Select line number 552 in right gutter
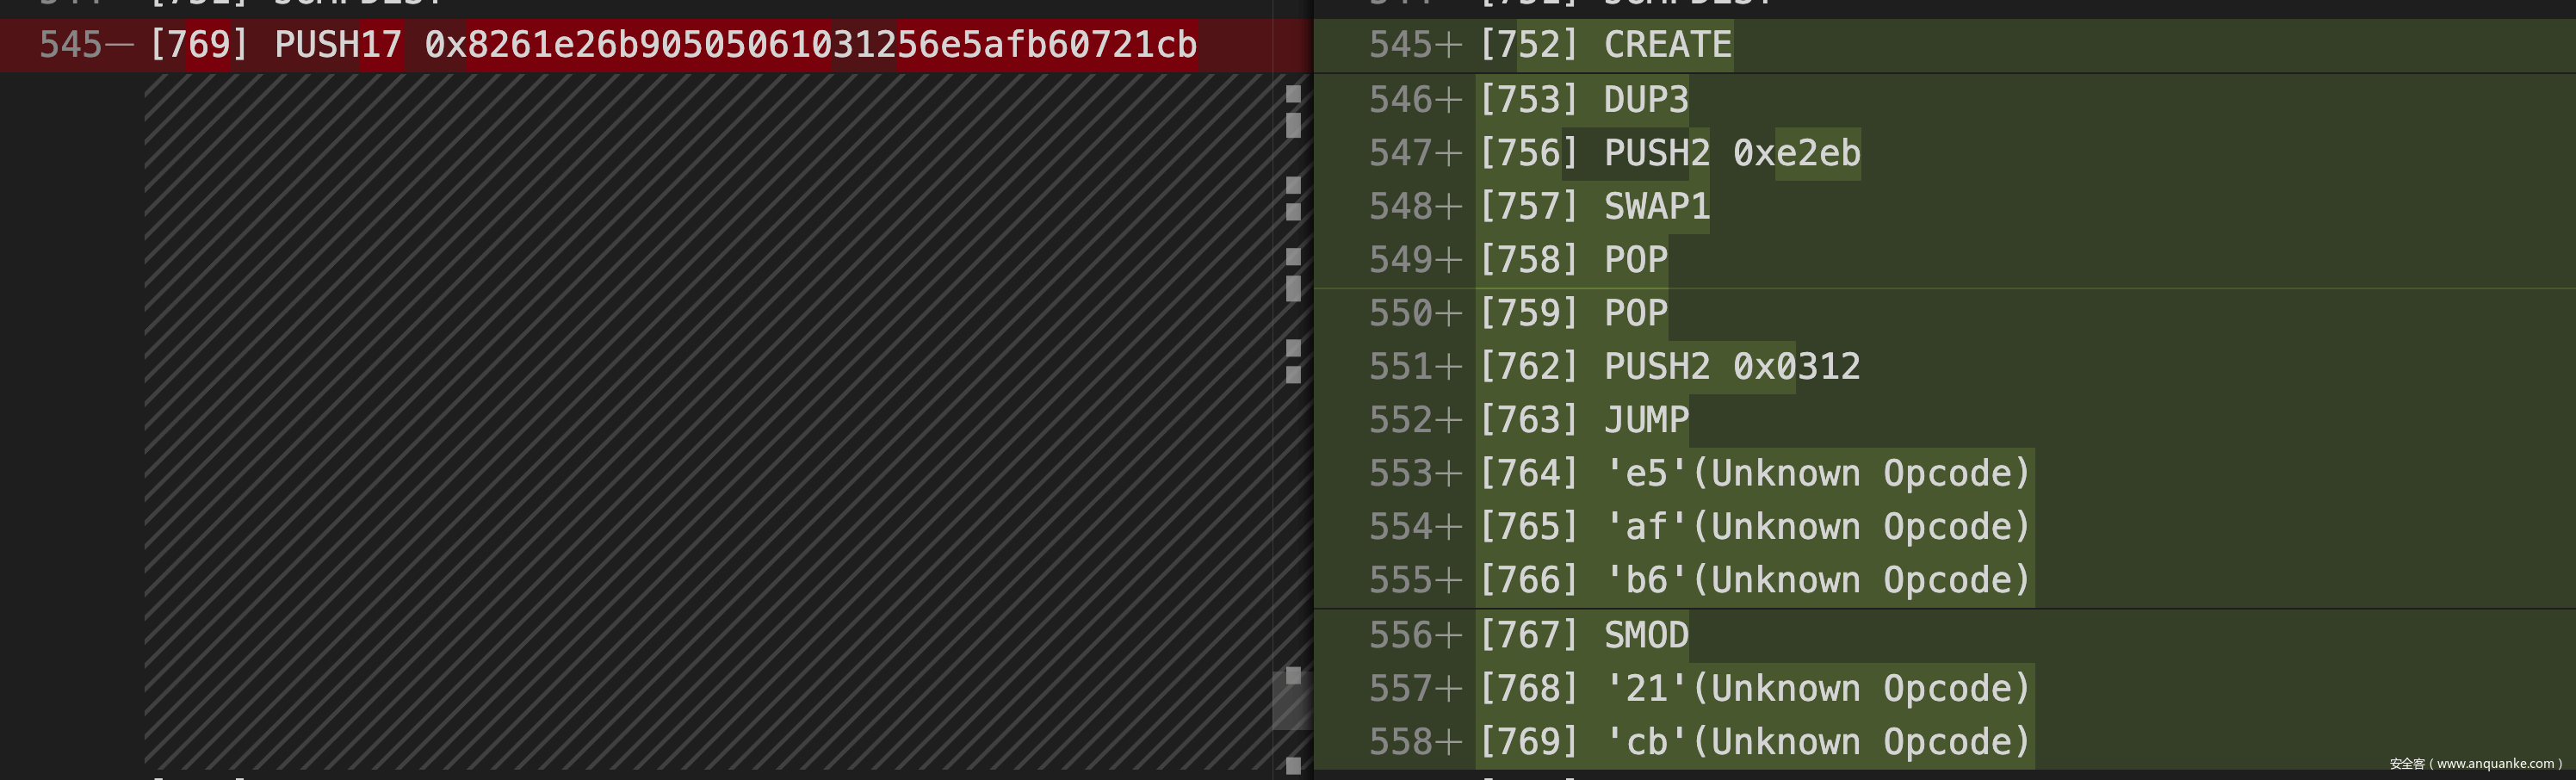2576x780 pixels. (1401, 420)
